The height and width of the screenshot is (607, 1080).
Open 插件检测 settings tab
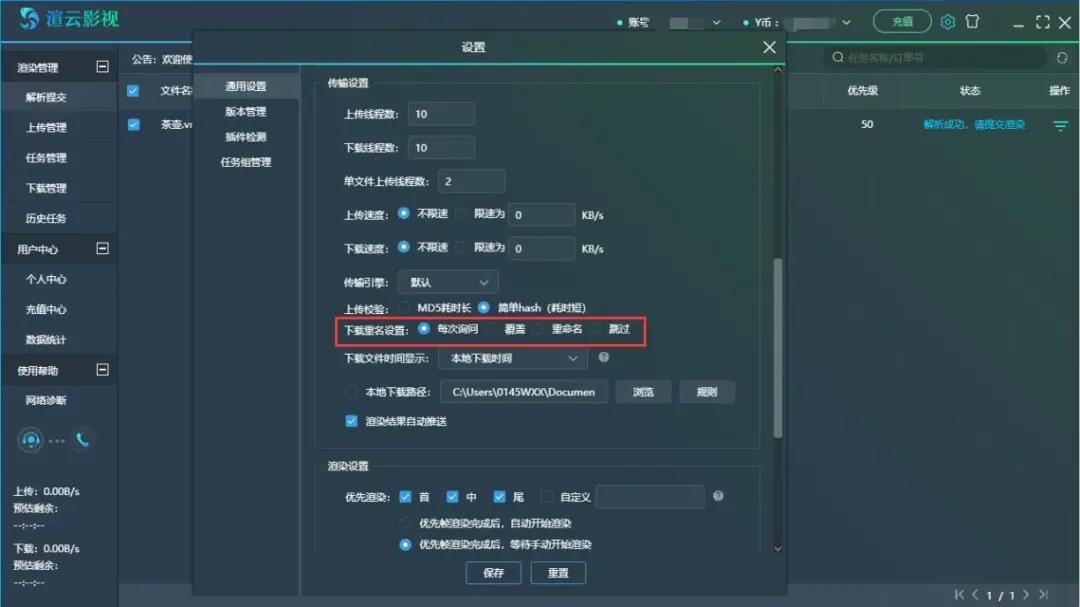[245, 137]
